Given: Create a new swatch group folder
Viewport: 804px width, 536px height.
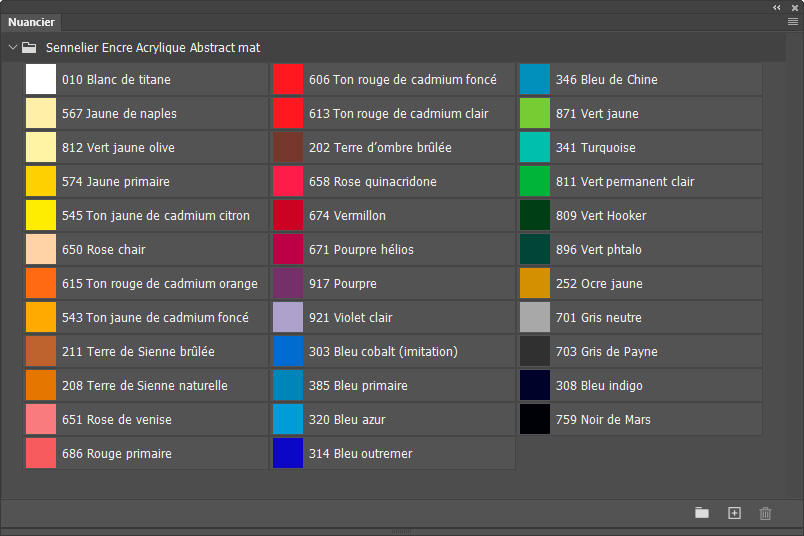Looking at the screenshot, I should (702, 512).
